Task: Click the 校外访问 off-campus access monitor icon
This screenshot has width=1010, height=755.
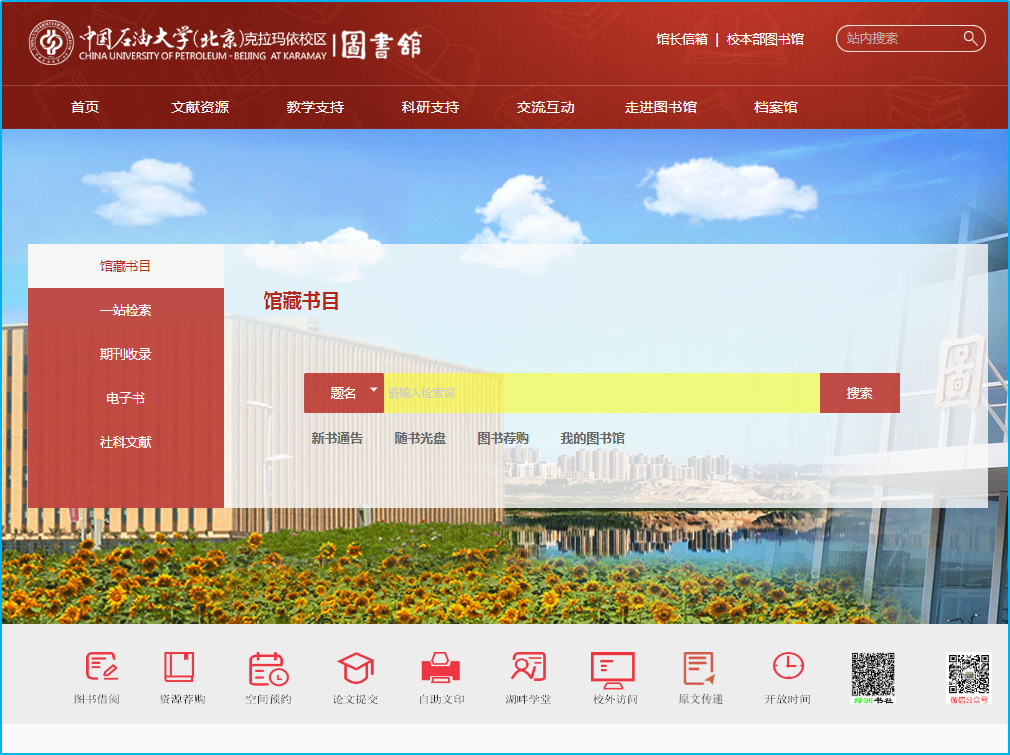Action: click(613, 667)
